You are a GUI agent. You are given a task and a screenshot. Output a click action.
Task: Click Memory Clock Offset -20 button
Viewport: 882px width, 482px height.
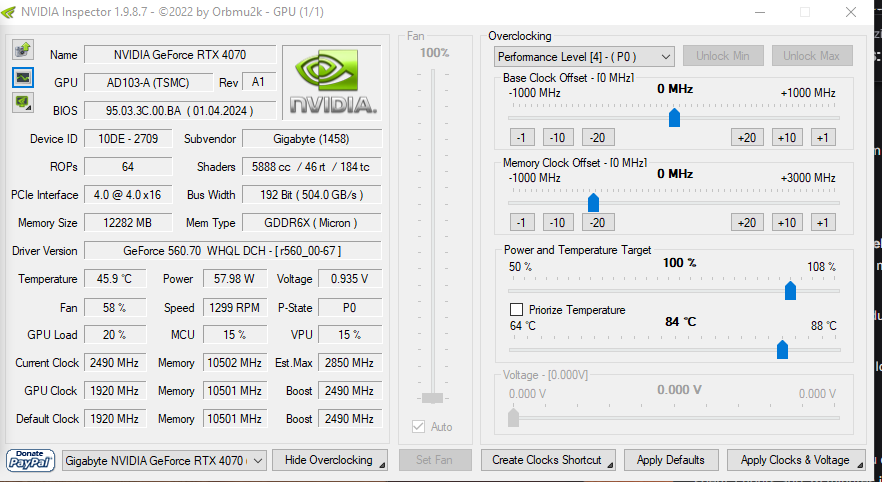(598, 223)
